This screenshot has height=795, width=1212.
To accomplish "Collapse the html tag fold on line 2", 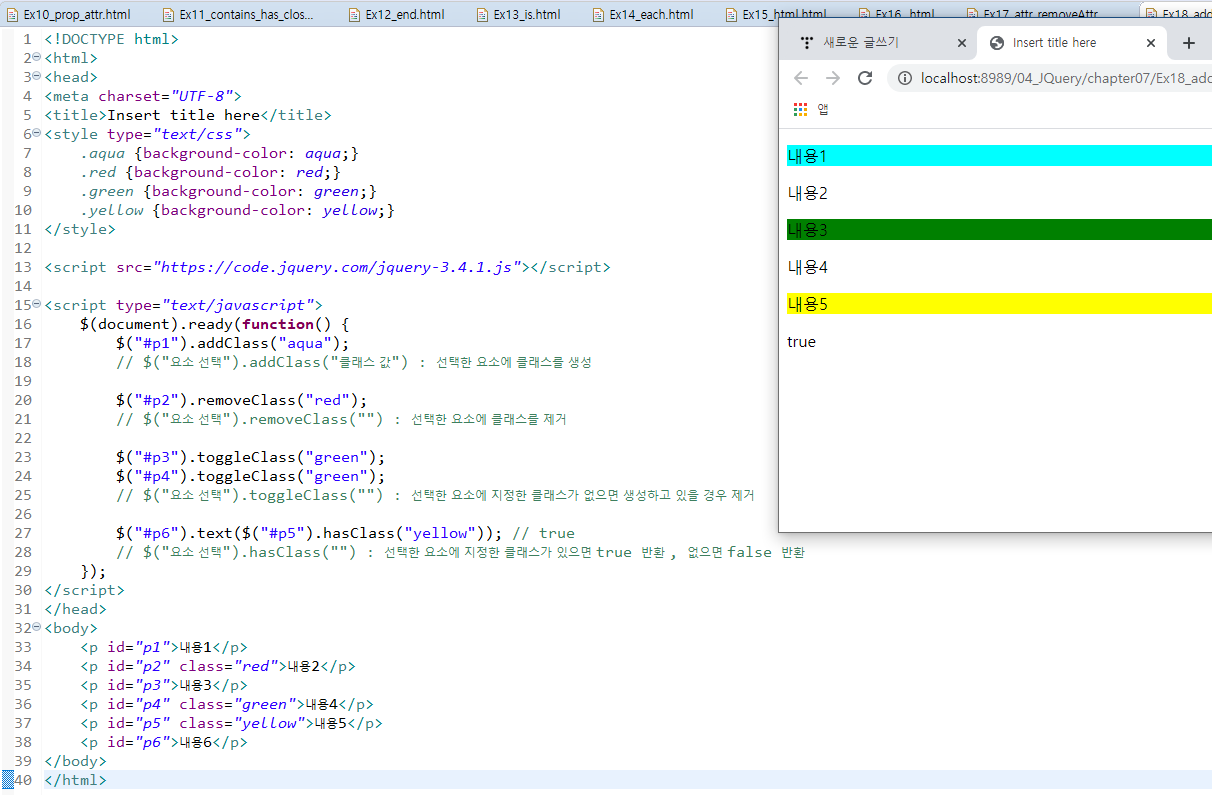I will pyautogui.click(x=36, y=58).
